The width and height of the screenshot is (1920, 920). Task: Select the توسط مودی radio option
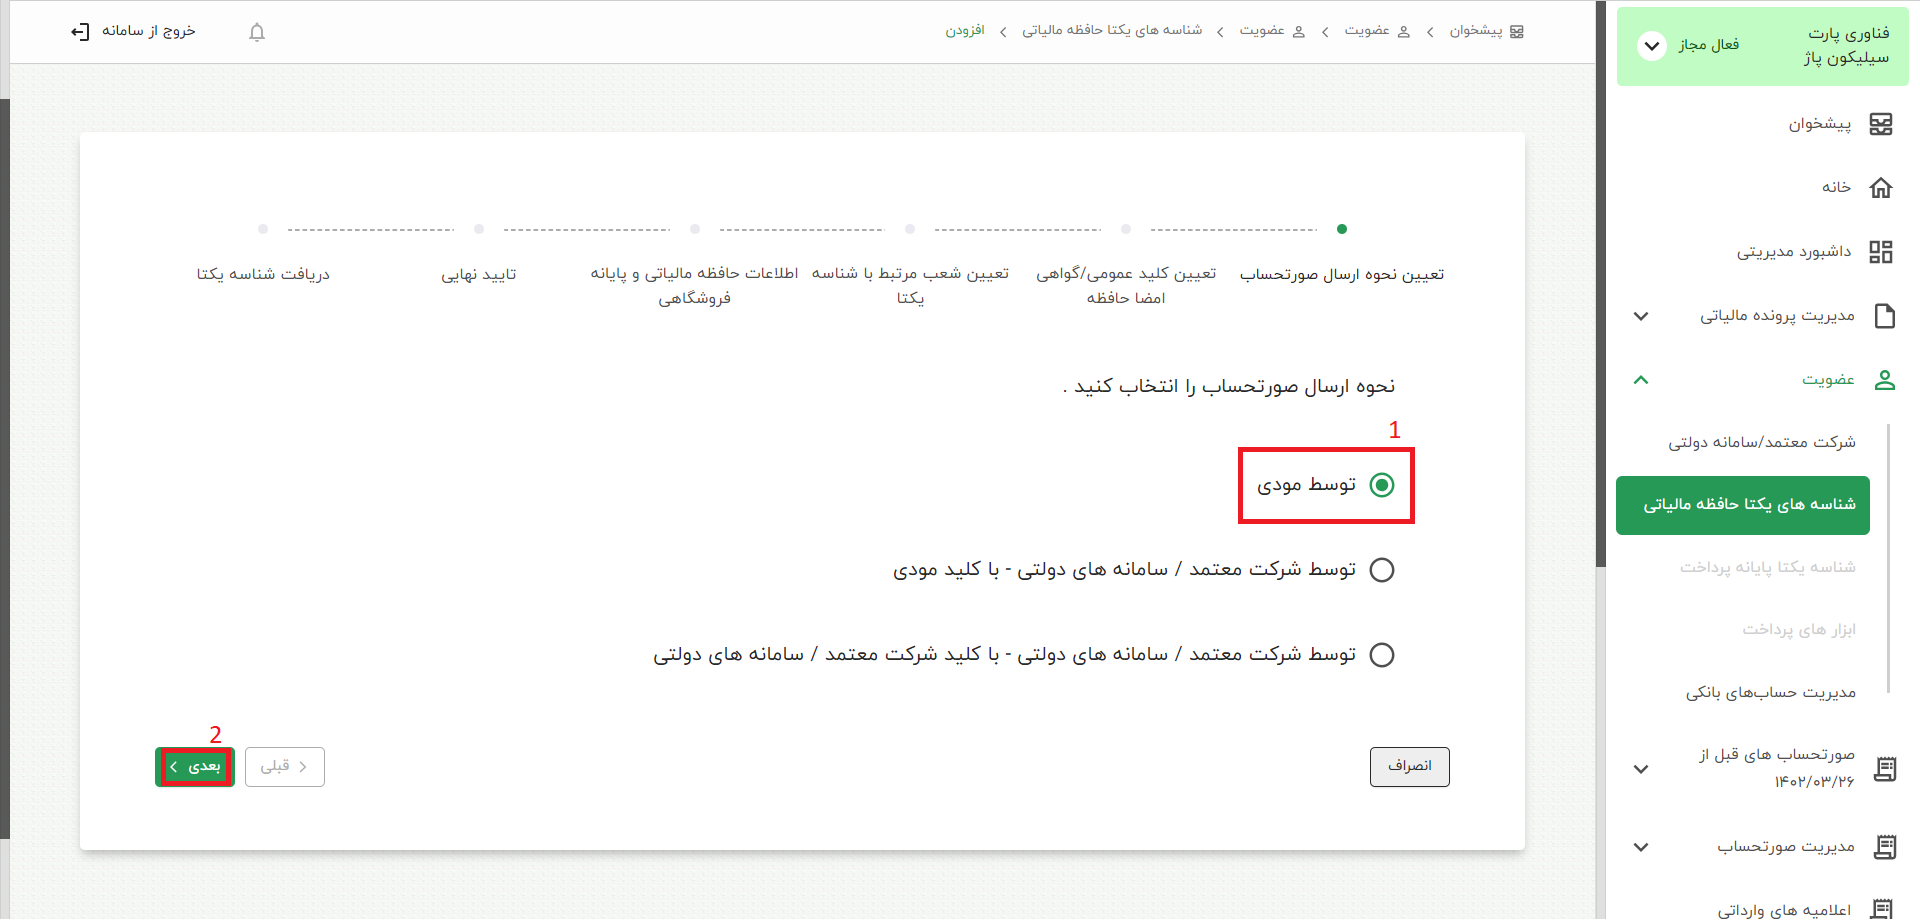1382,485
